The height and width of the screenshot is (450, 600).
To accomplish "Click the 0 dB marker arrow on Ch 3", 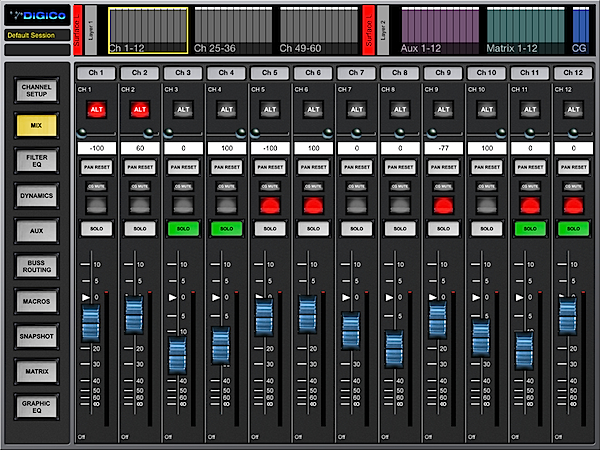I will coord(173,297).
